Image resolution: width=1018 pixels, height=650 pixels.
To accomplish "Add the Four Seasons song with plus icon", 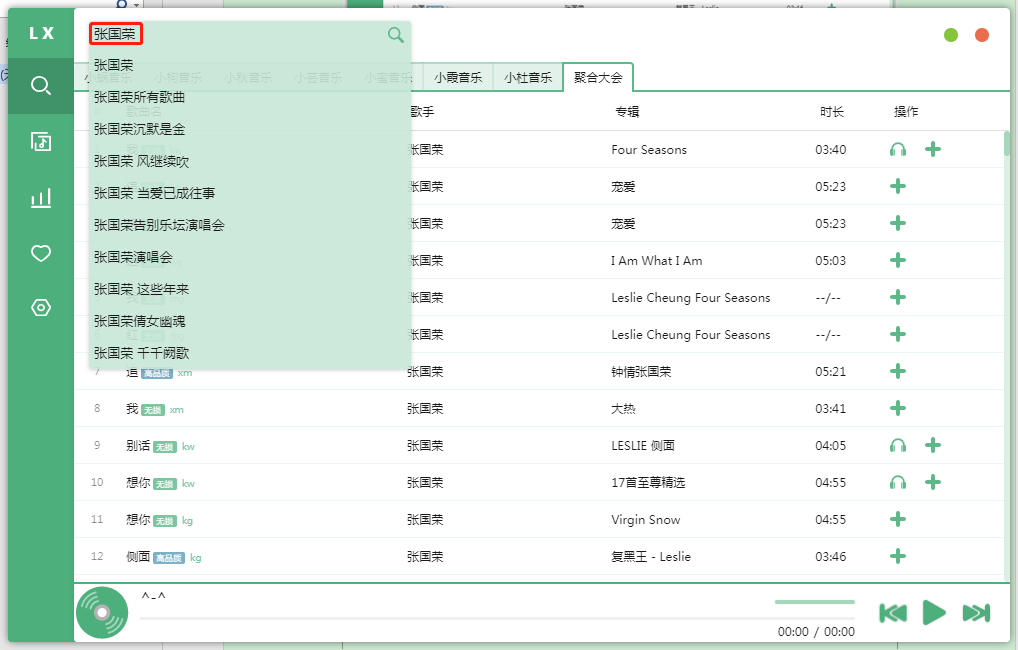I will [x=933, y=148].
